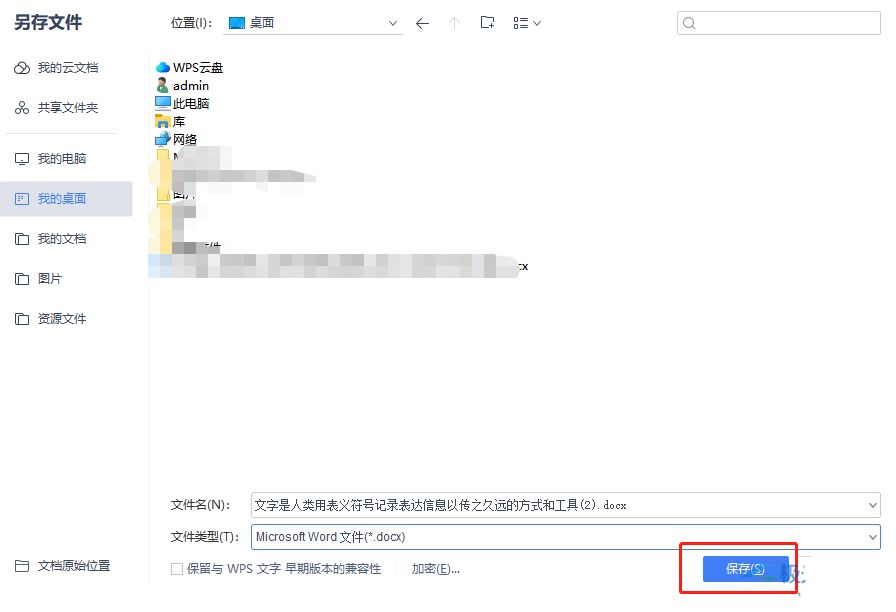Click the 库 library icon
The height and width of the screenshot is (612, 896).
point(163,121)
